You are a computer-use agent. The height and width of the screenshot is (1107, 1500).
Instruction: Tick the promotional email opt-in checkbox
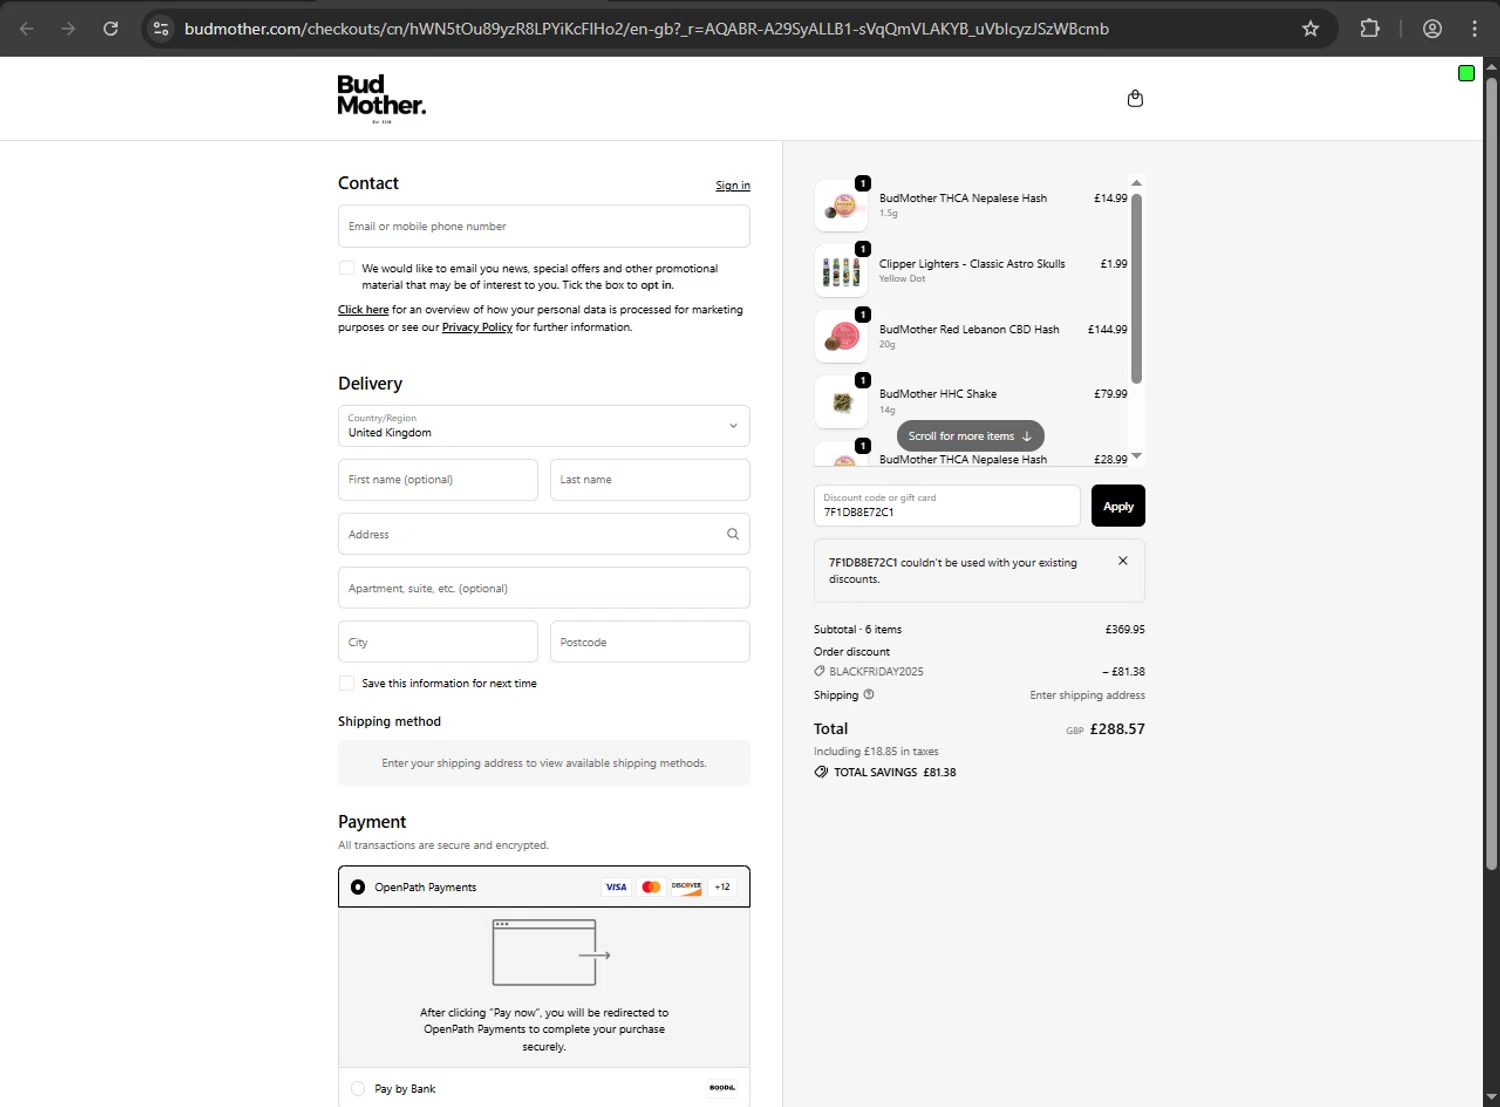tap(347, 268)
